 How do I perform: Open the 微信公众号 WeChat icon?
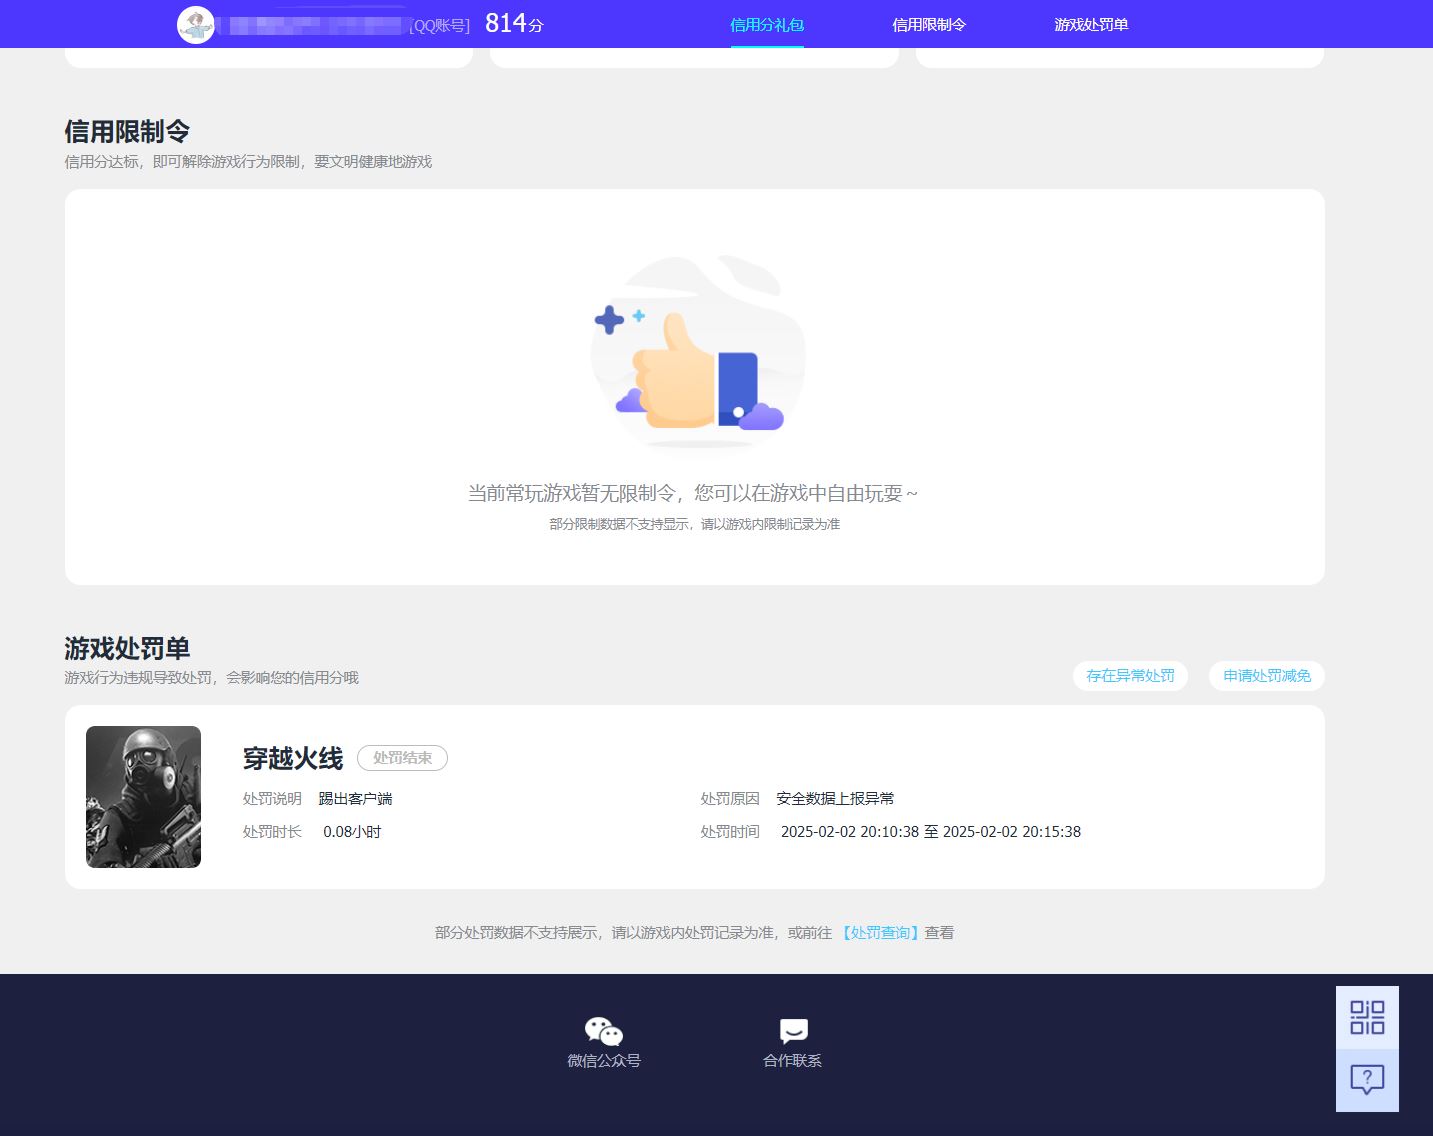click(x=602, y=1030)
